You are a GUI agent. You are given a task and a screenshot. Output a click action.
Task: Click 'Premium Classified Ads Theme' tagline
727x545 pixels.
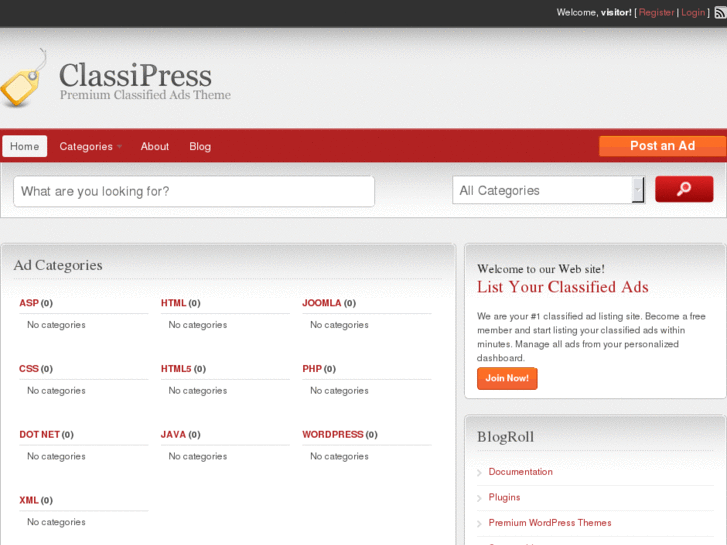pyautogui.click(x=145, y=95)
